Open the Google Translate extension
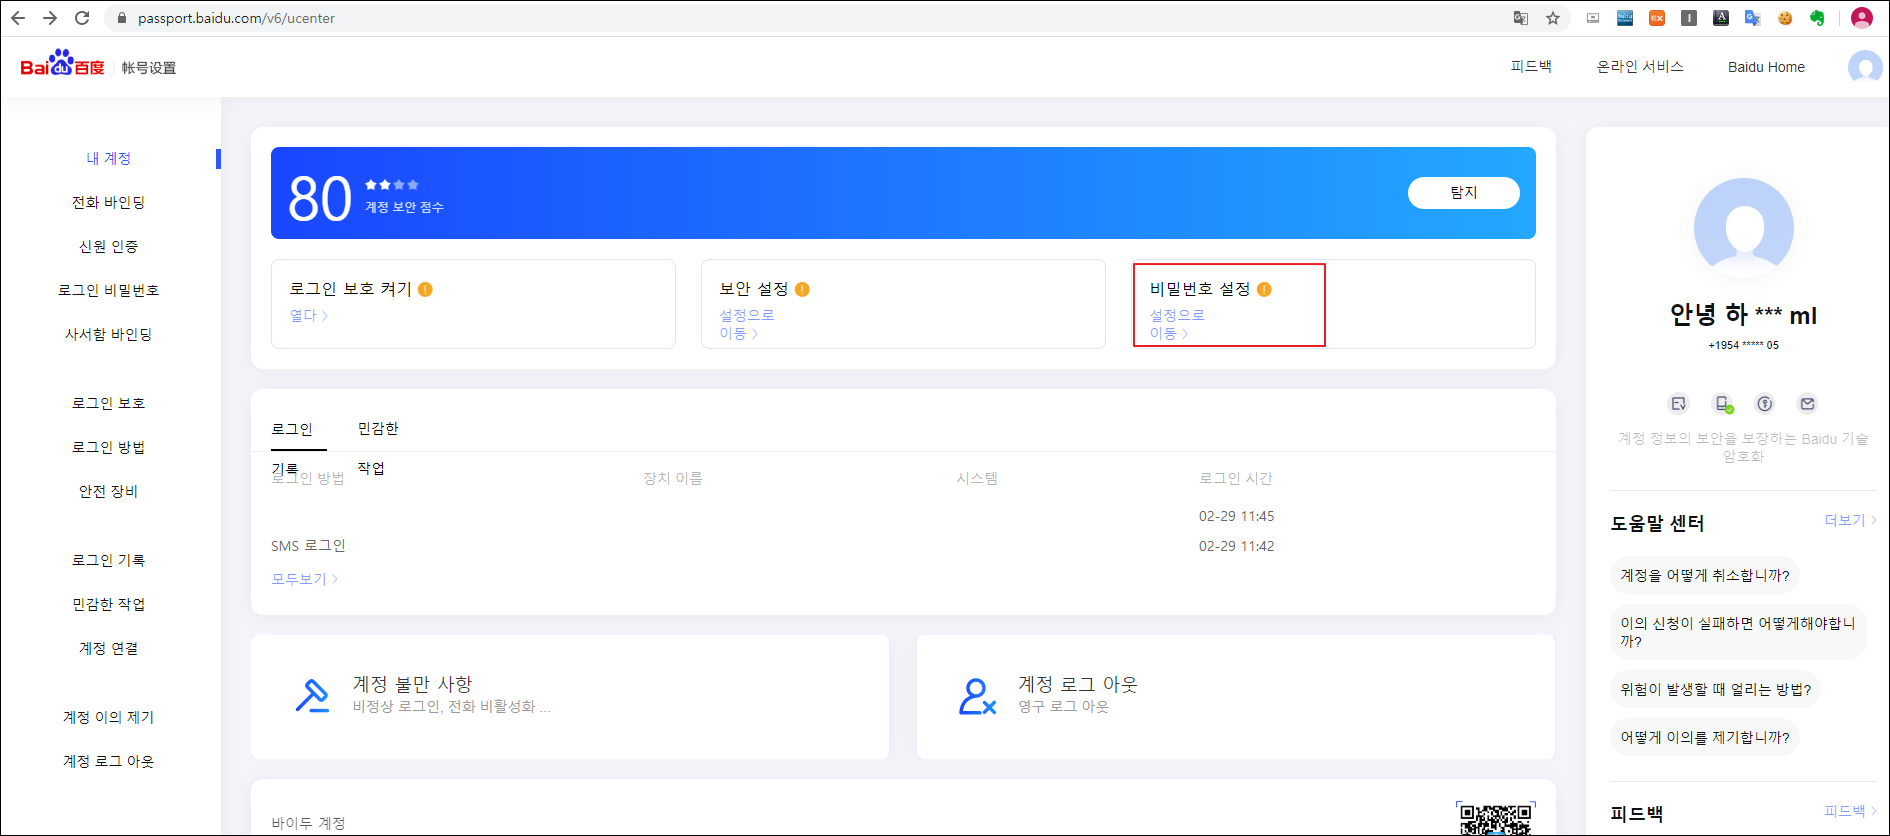 tap(1753, 18)
